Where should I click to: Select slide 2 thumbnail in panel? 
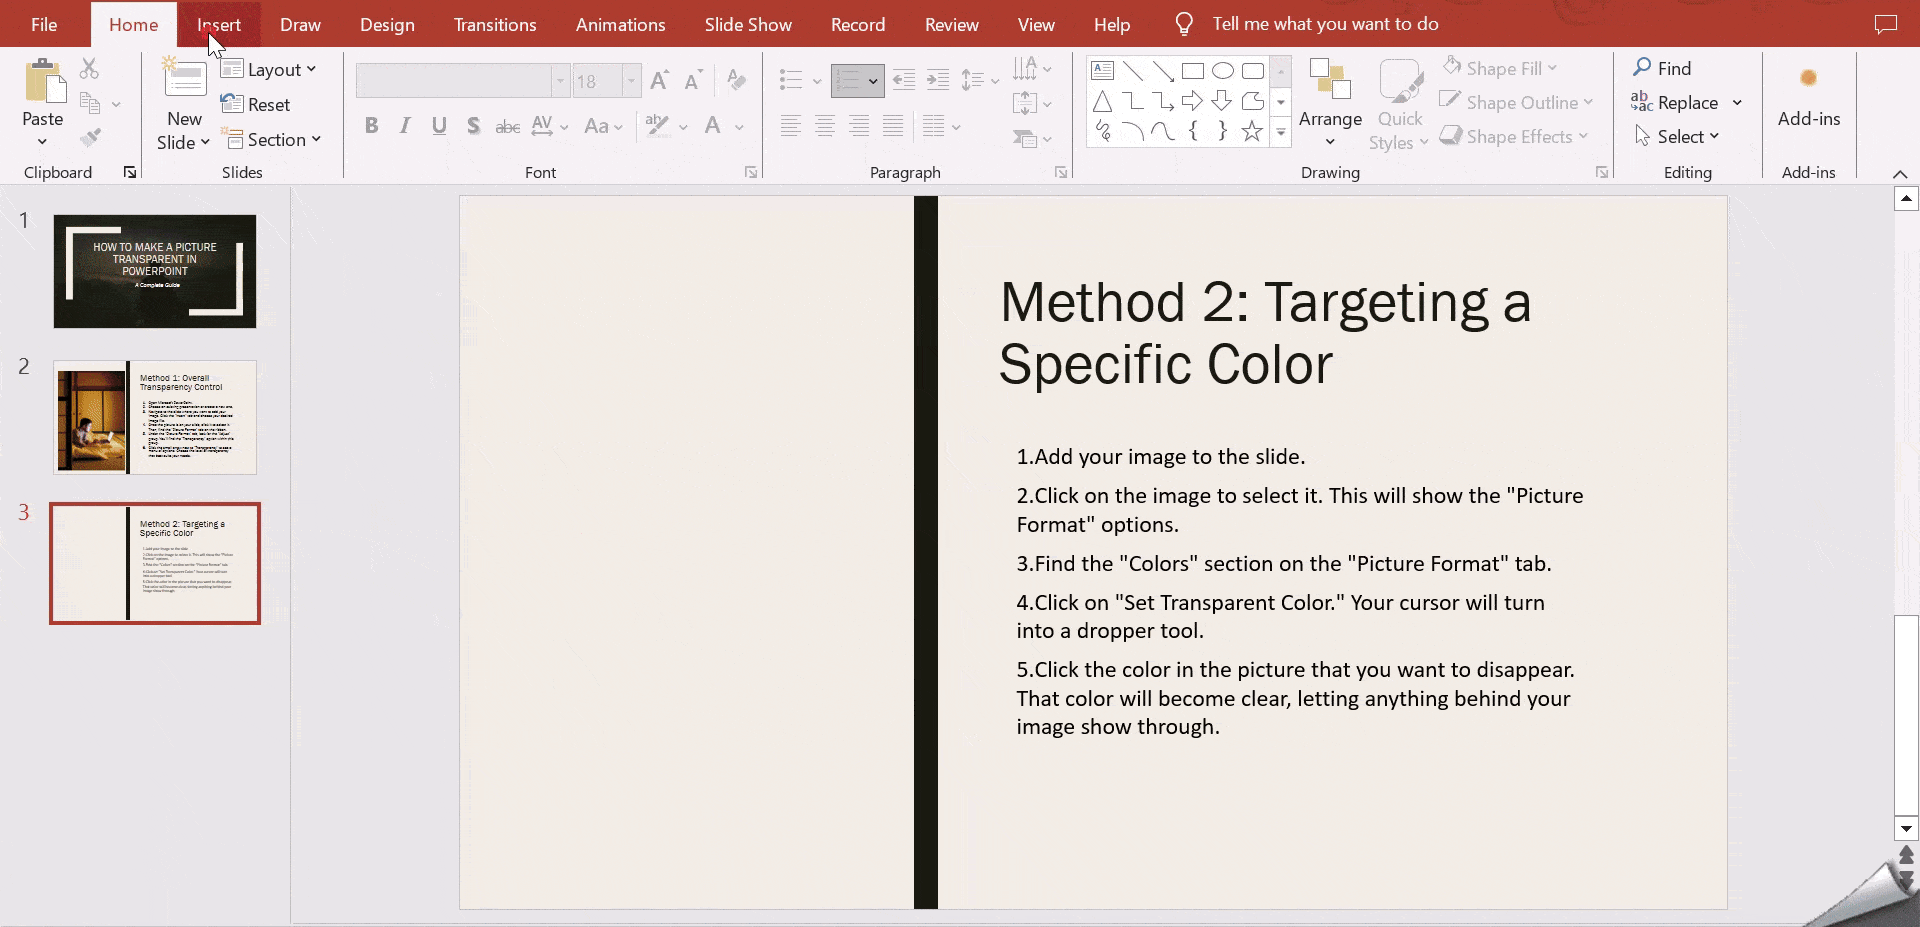coord(155,417)
